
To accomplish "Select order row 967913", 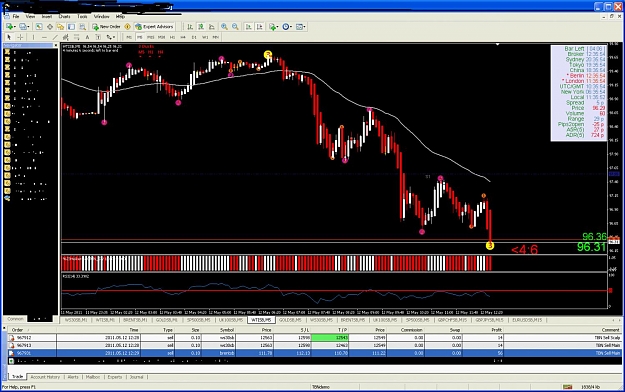I will 314,345.
